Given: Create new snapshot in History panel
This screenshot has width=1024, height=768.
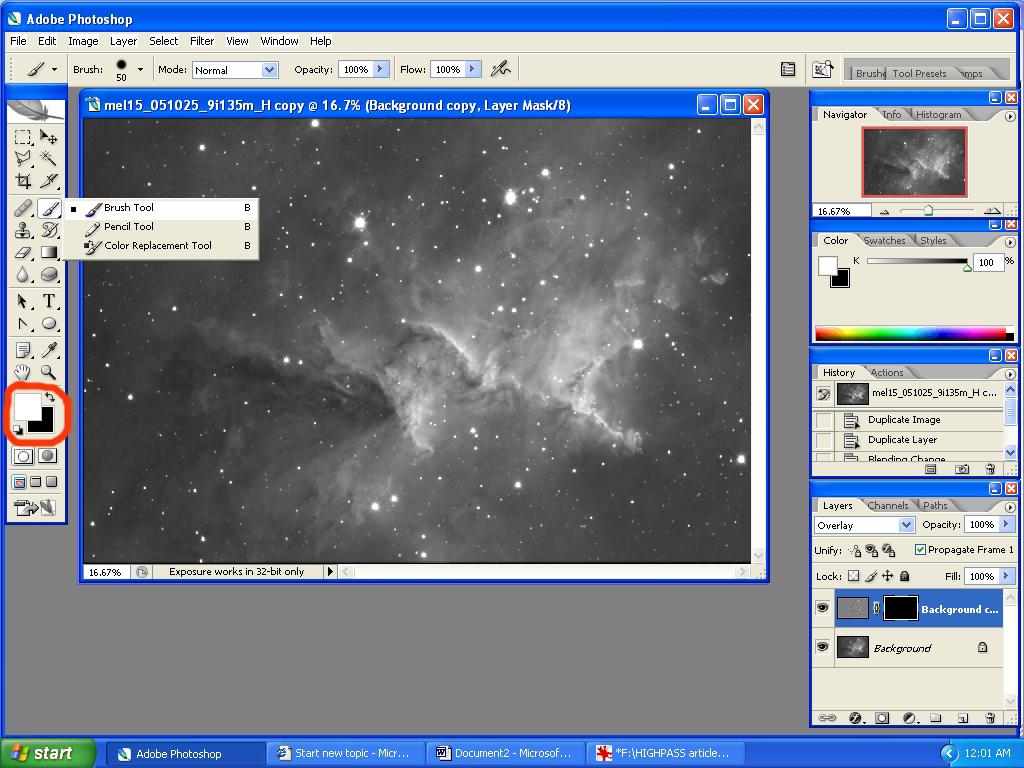Looking at the screenshot, I should [962, 469].
